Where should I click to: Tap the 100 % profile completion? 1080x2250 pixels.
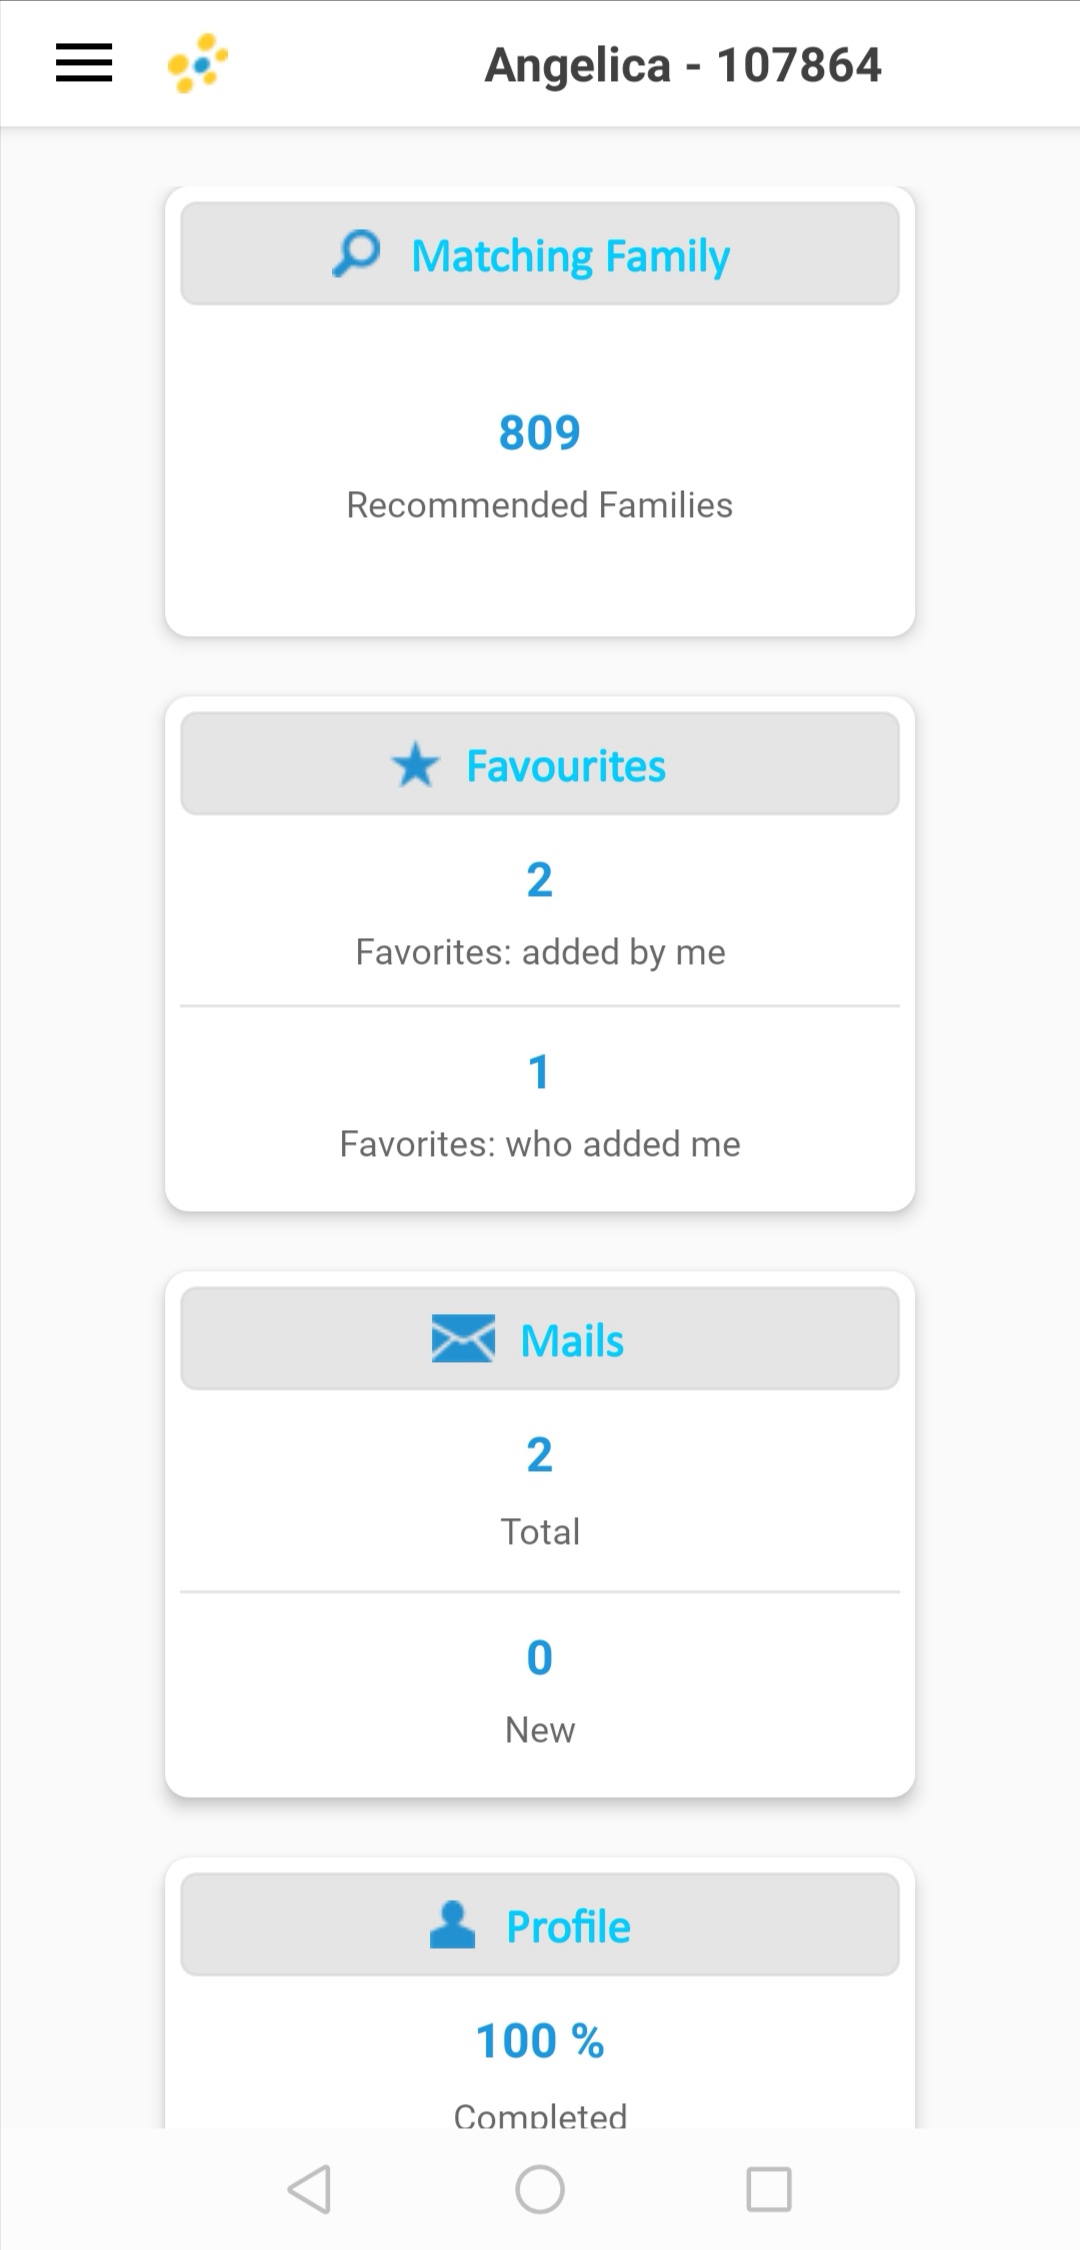pyautogui.click(x=539, y=2041)
